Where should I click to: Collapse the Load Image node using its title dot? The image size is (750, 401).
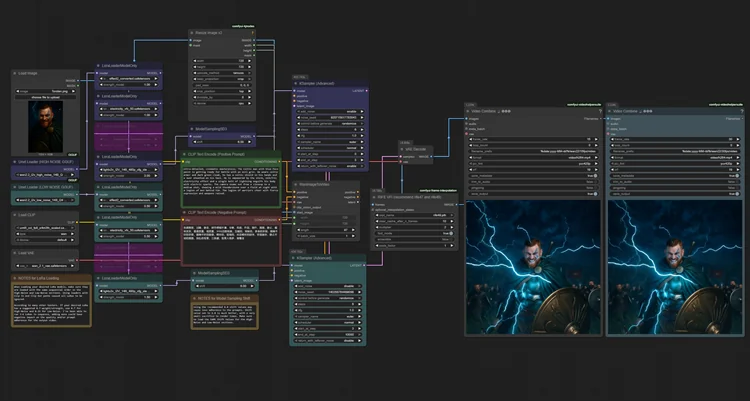coord(17,74)
